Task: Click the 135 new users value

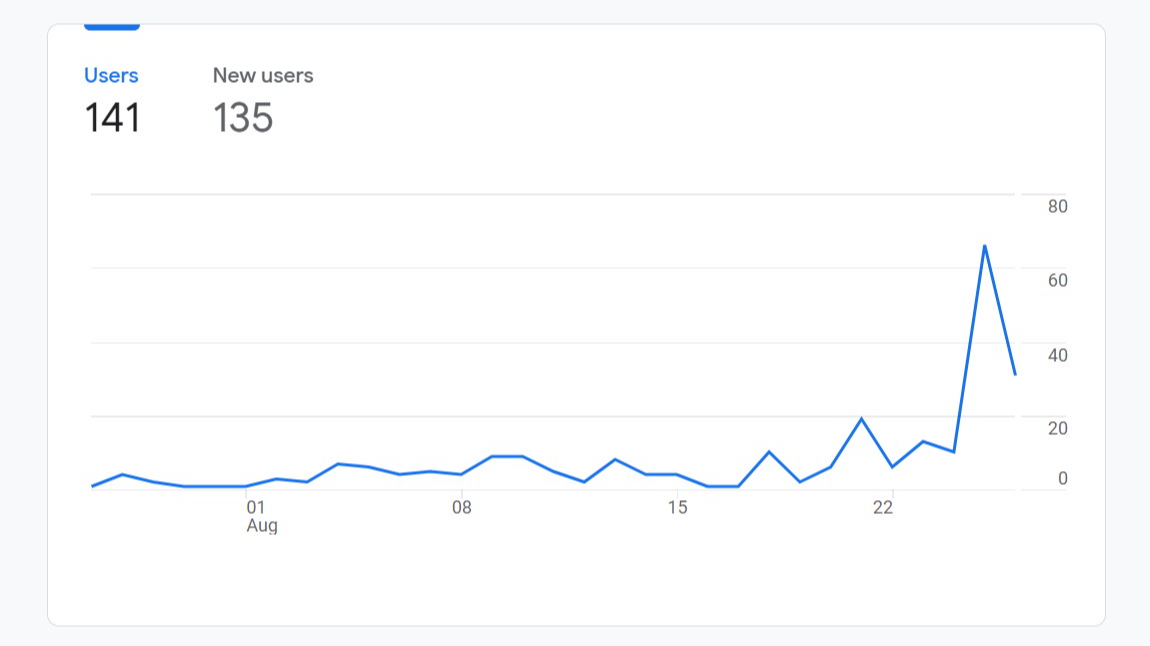Action: pos(243,118)
